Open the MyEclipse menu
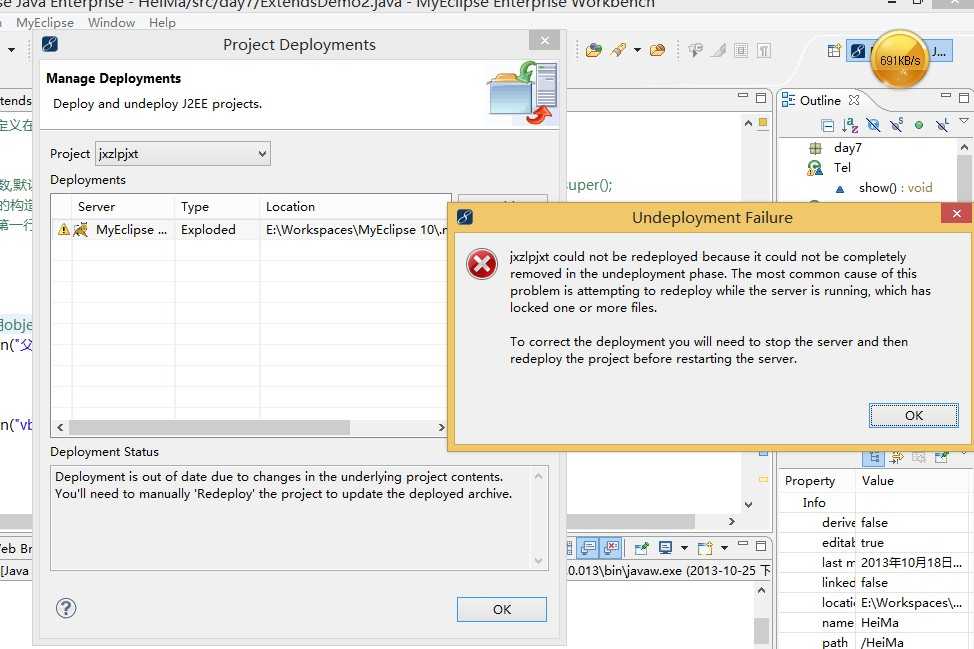The image size is (974, 649). point(45,22)
